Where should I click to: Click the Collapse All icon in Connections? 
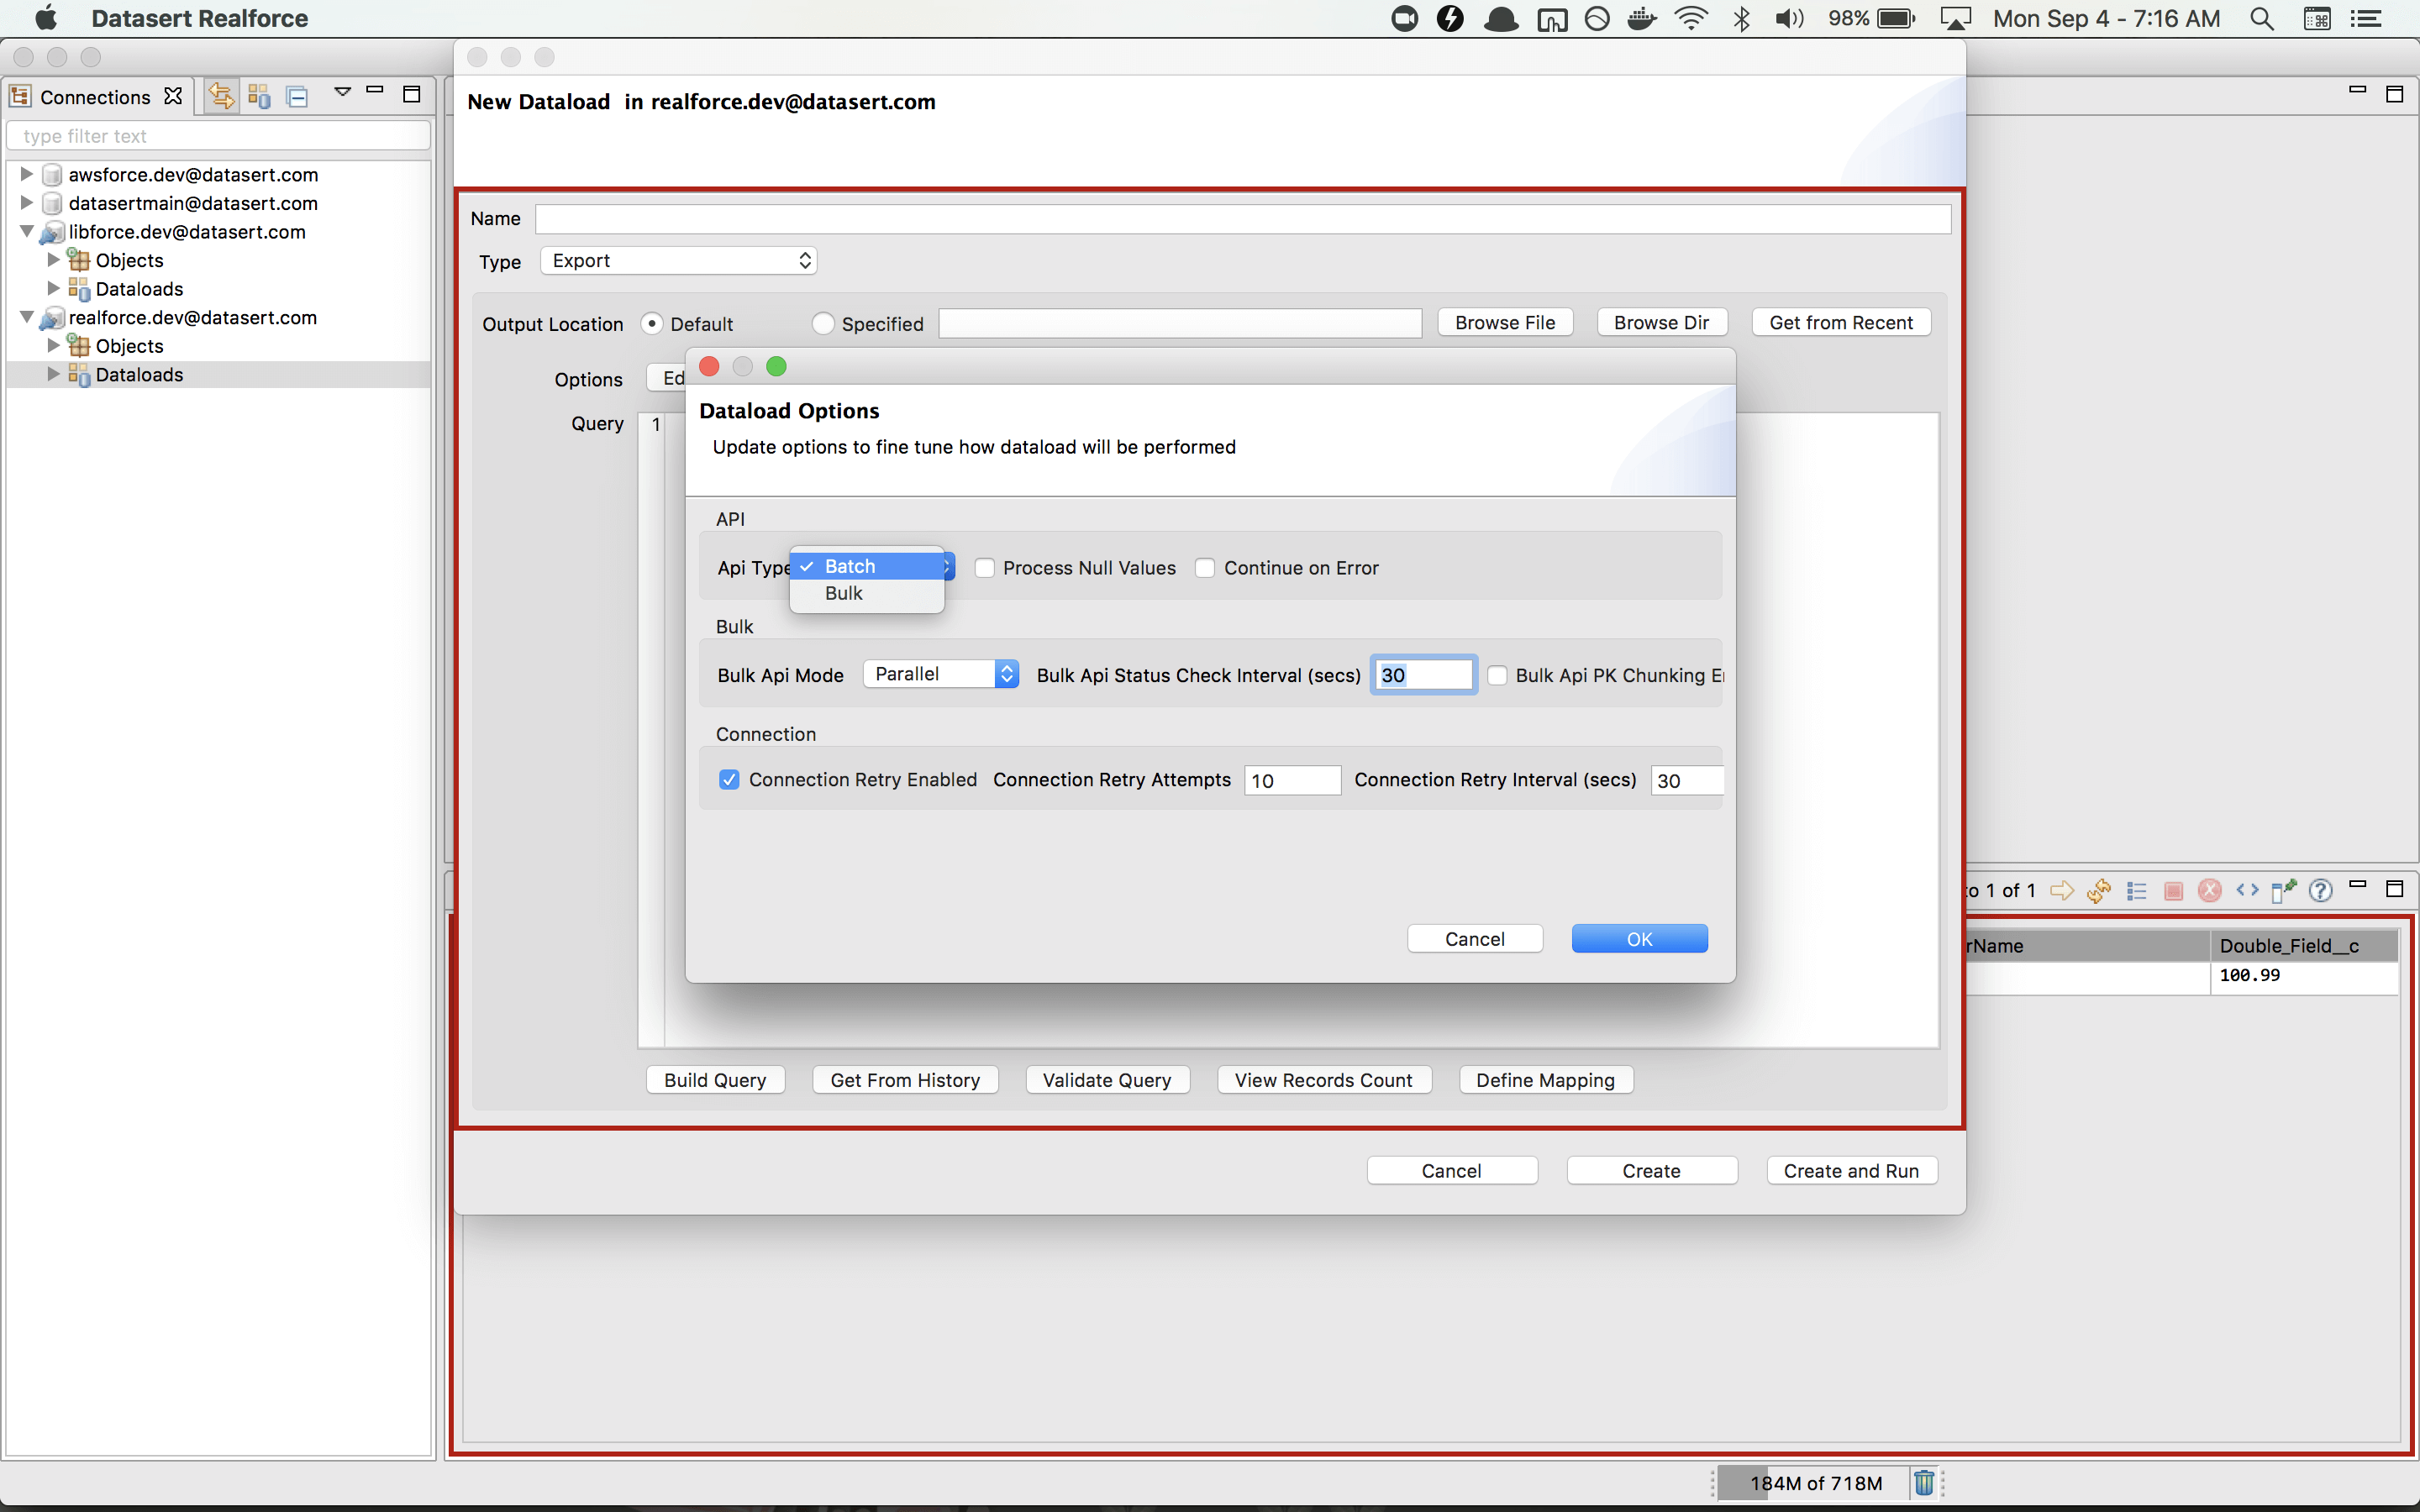(x=297, y=96)
